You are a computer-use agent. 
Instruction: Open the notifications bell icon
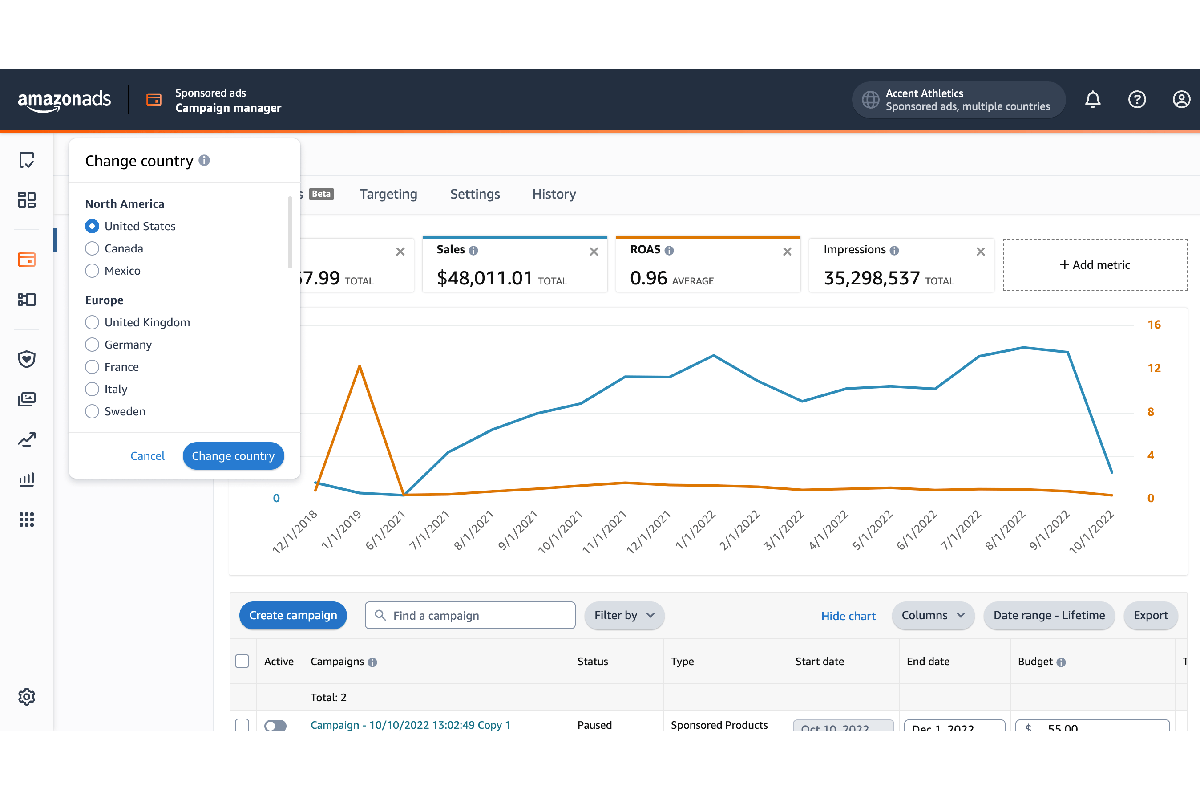point(1092,99)
